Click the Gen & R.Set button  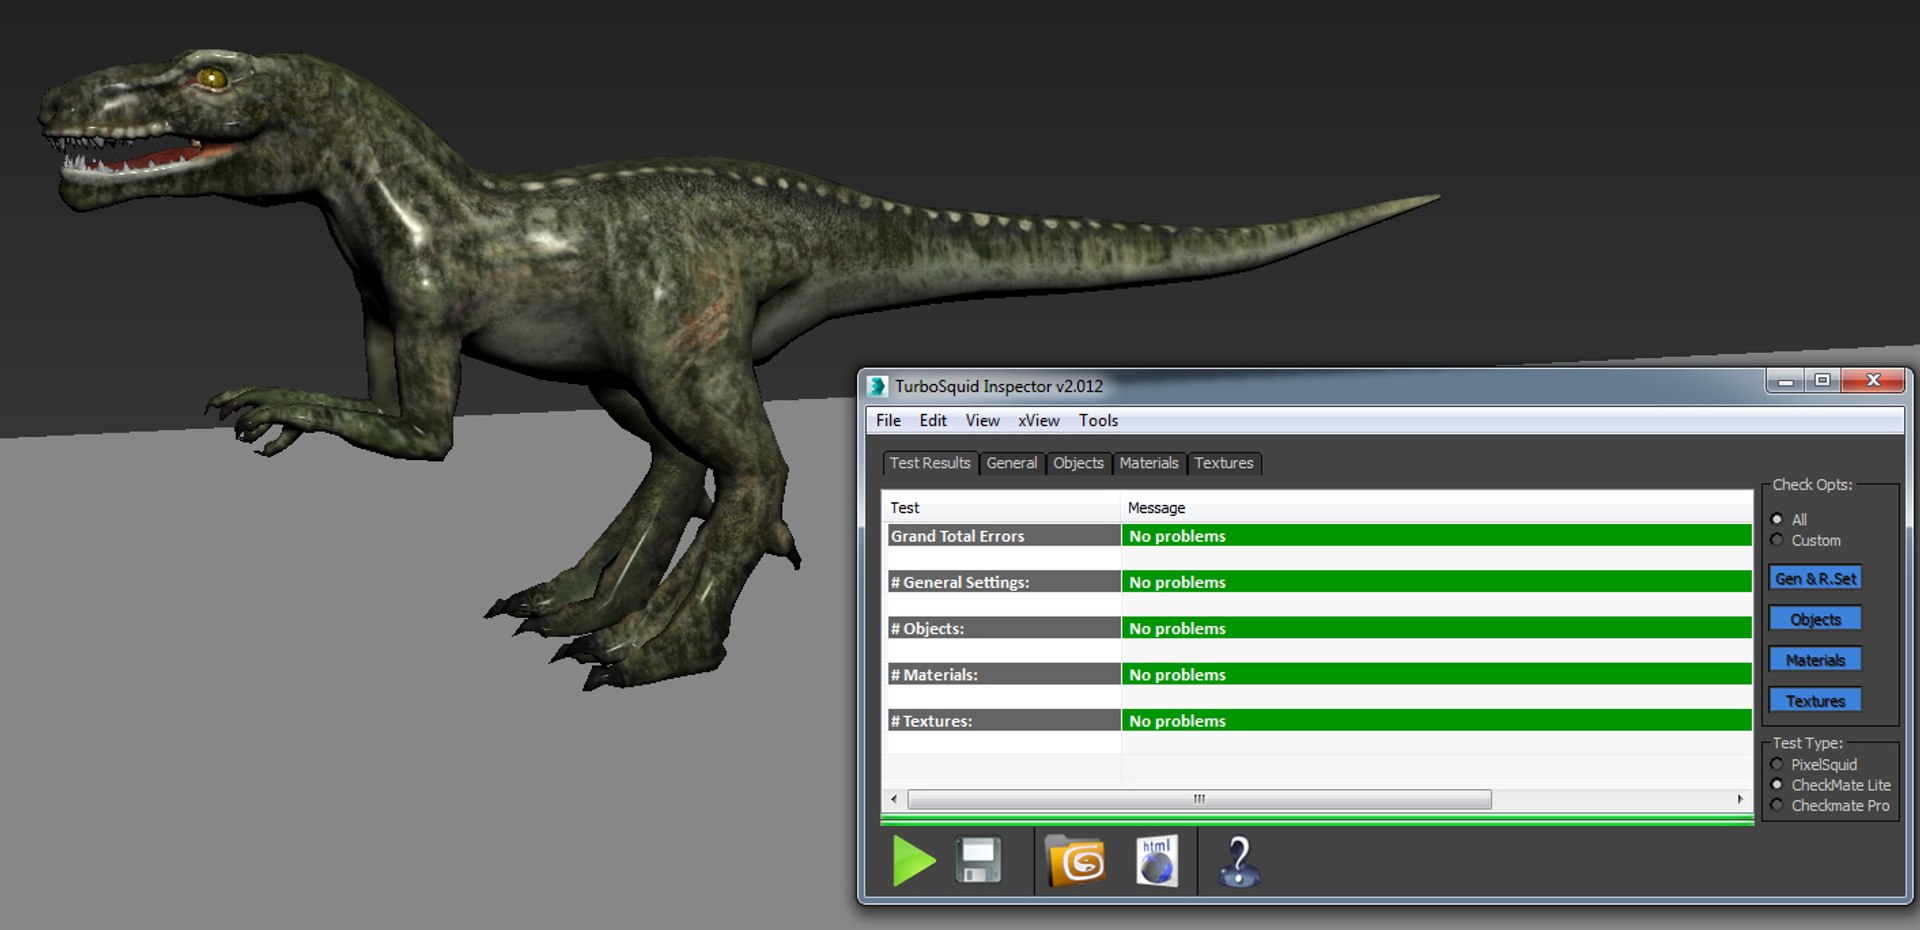tap(1815, 578)
